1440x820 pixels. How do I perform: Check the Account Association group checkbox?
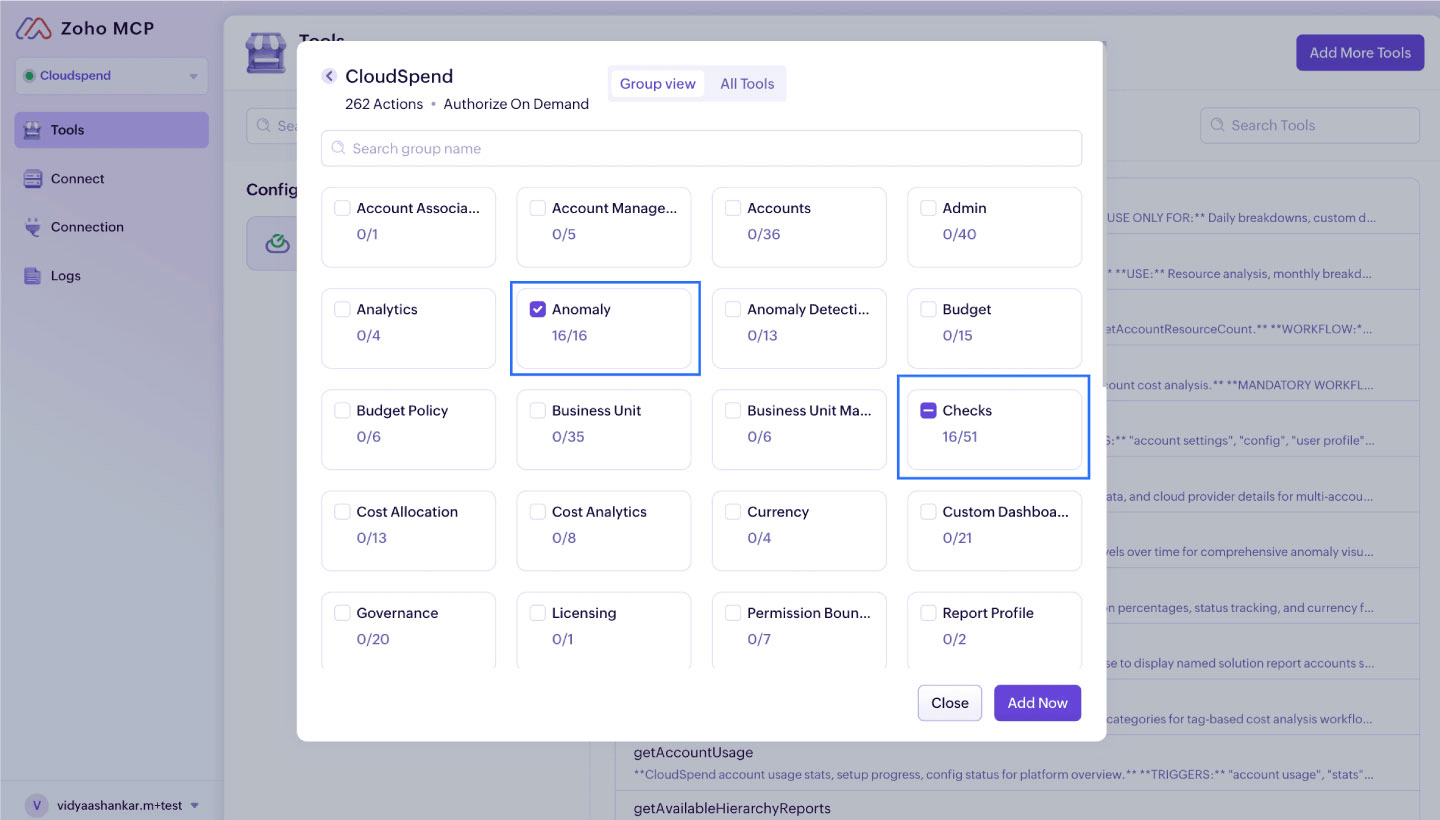[342, 208]
